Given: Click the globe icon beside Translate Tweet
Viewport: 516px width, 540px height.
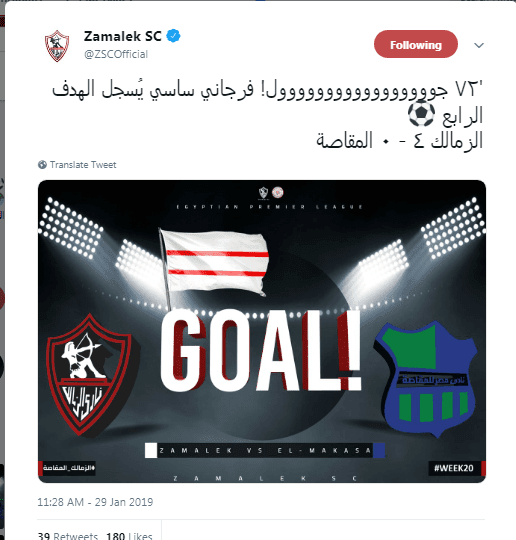Looking at the screenshot, I should click(42, 165).
